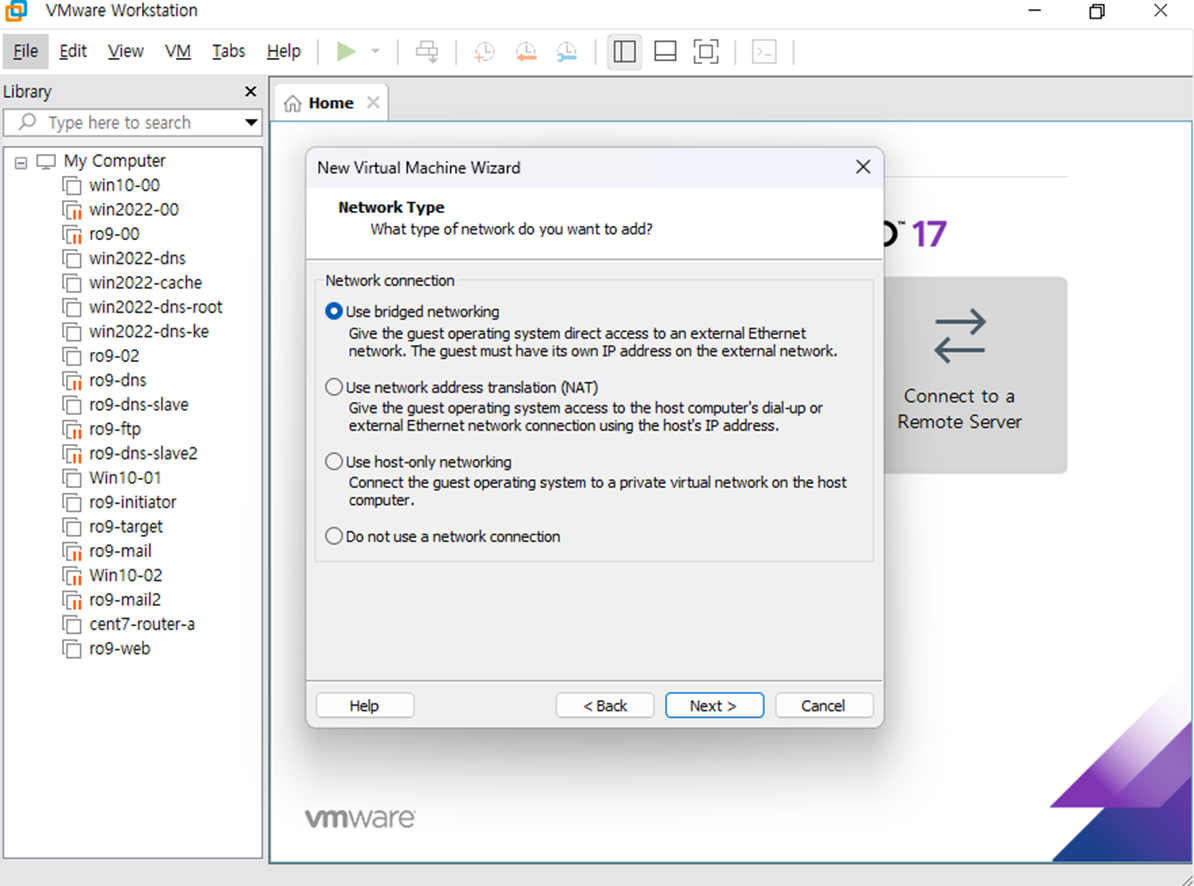The height and width of the screenshot is (886, 1194).
Task: Click the VMware Workstation app icon in title bar
Action: tap(16, 11)
